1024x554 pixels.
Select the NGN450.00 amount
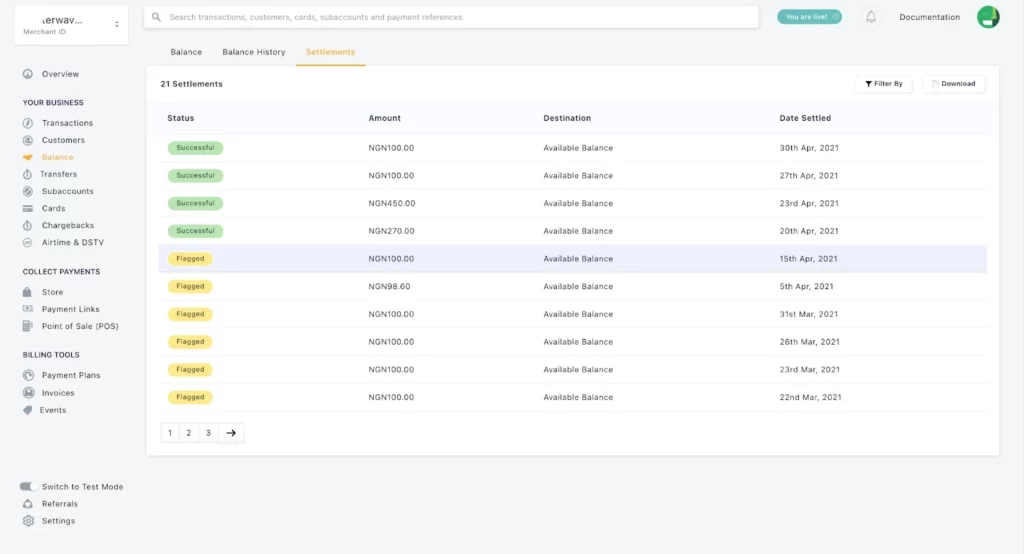point(392,203)
